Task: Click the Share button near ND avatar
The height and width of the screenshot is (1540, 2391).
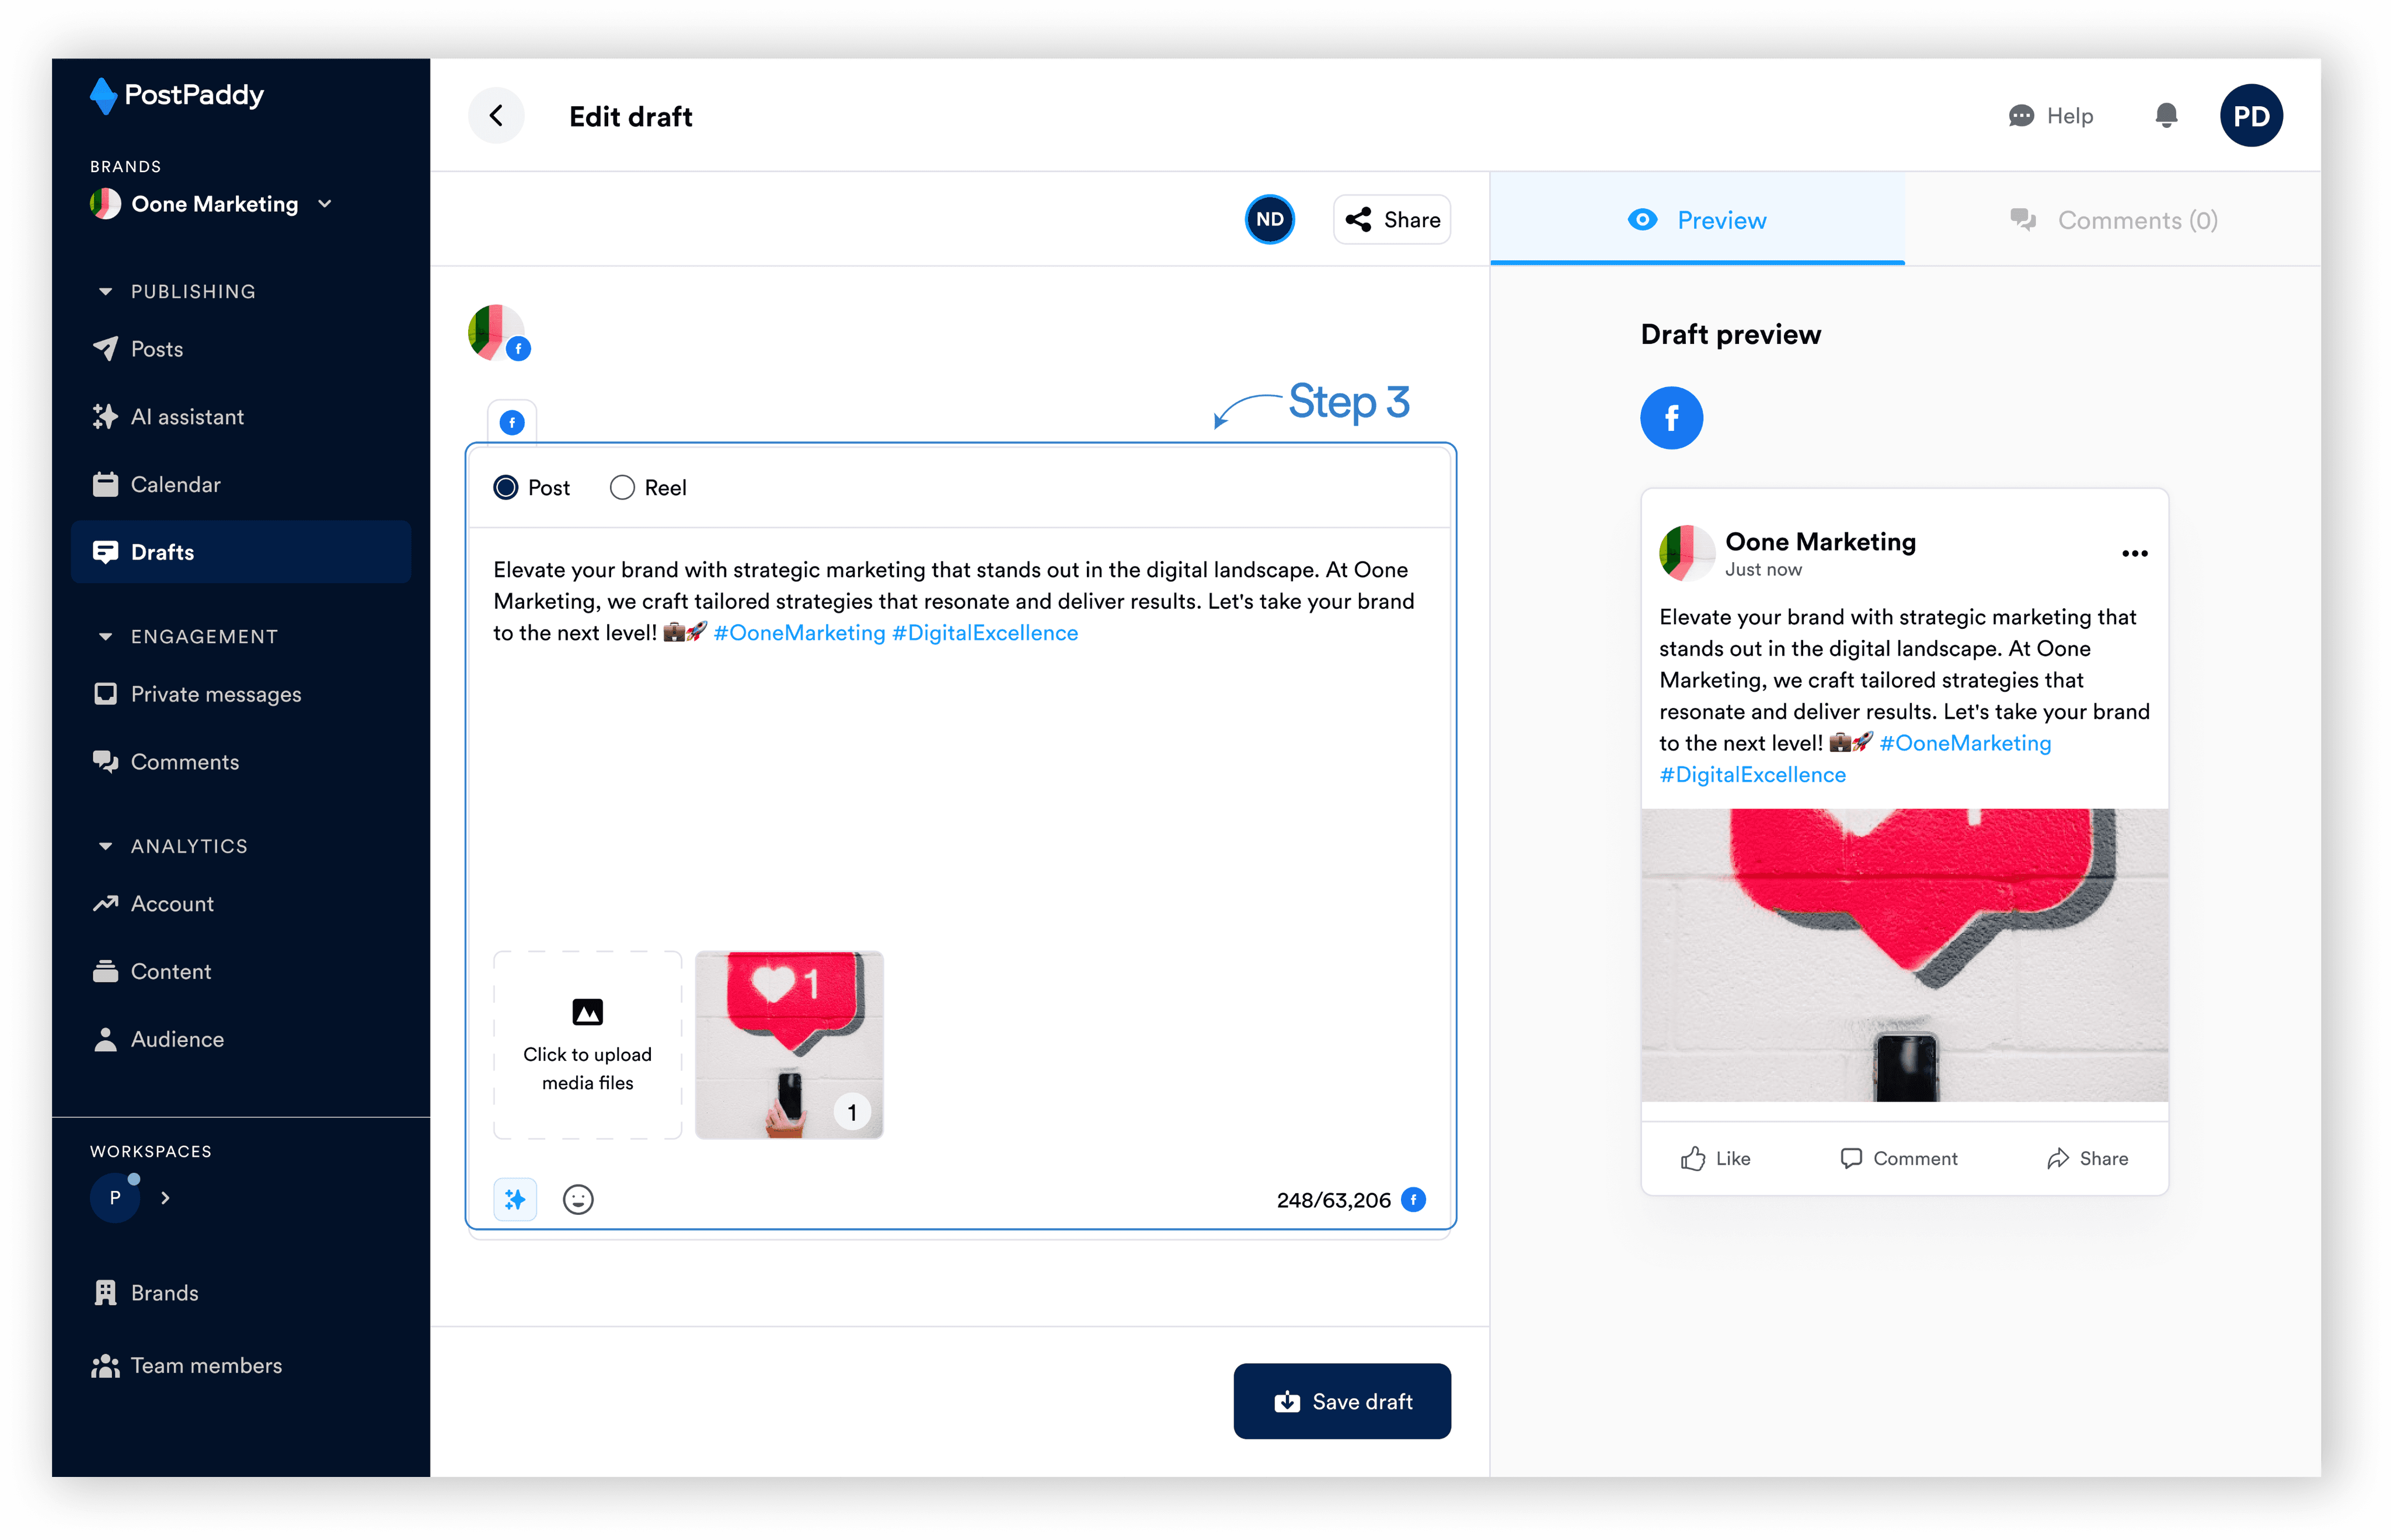Action: click(1392, 220)
